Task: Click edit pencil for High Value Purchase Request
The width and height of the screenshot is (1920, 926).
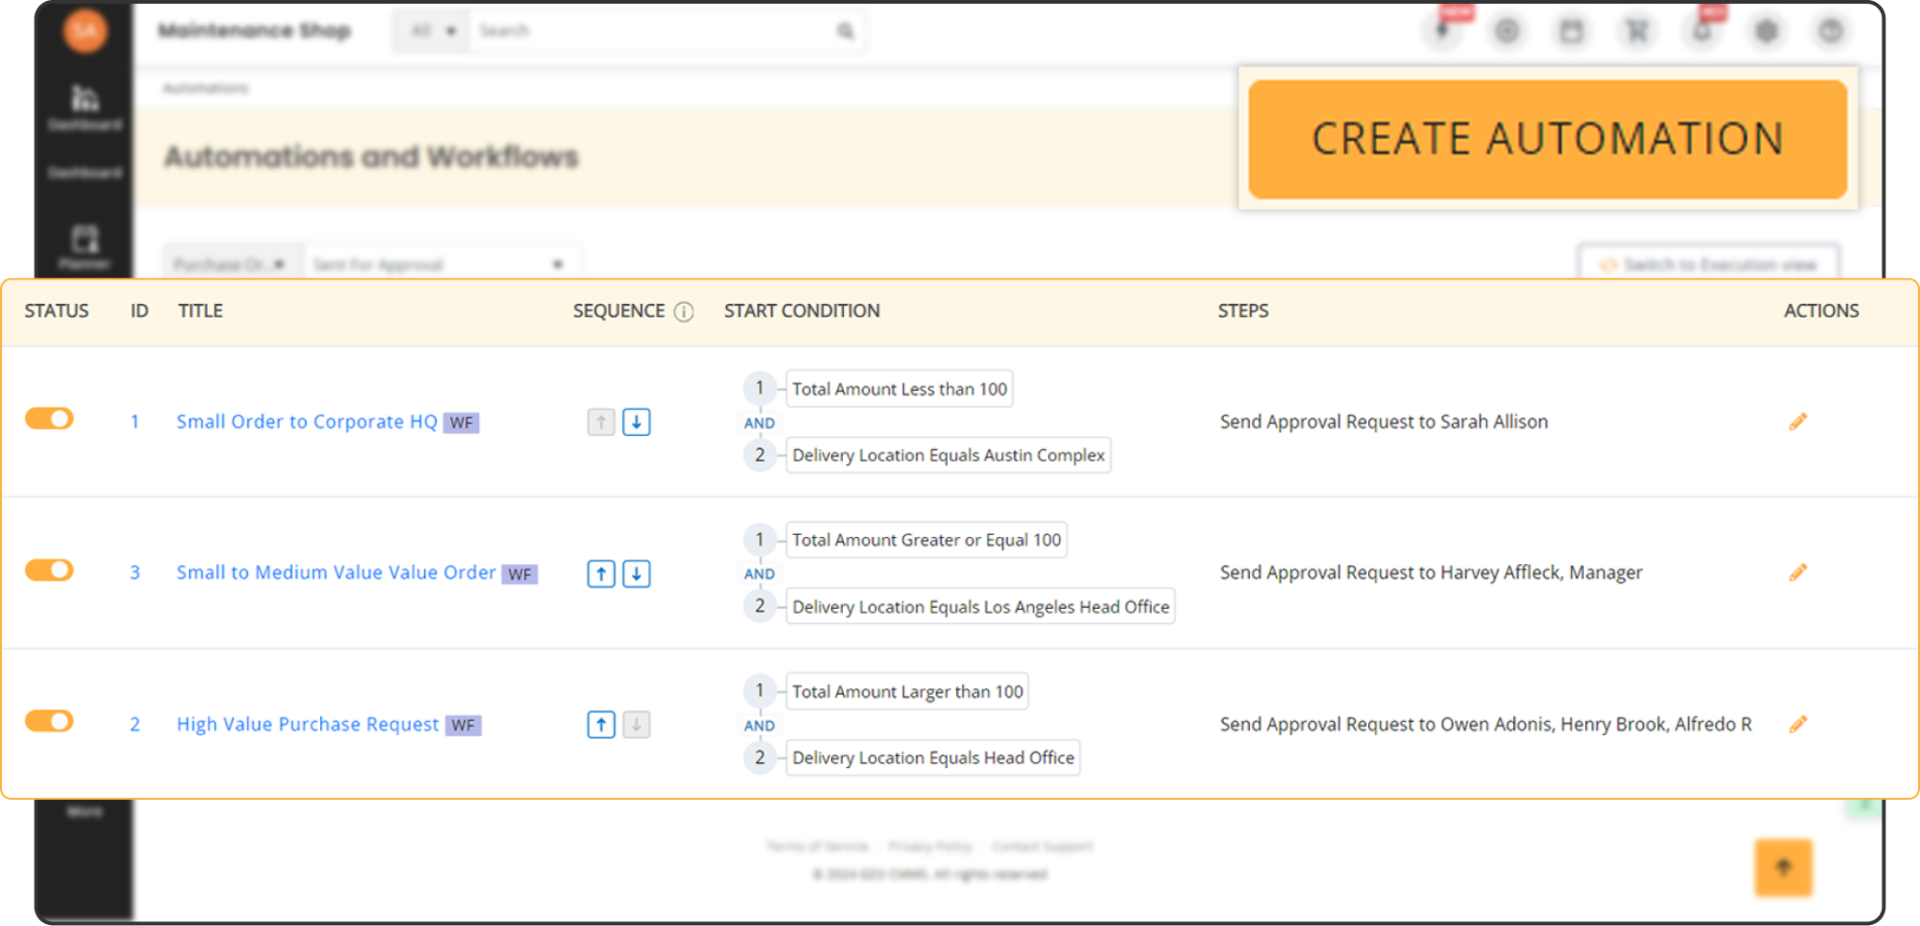Action: click(x=1797, y=724)
